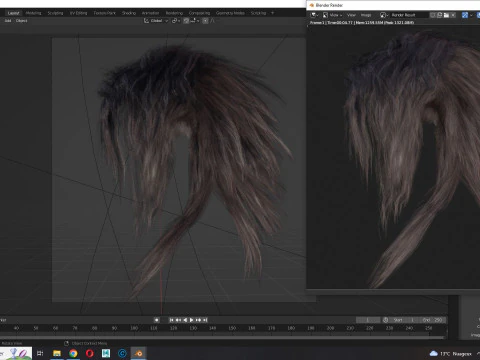
Task: Open Global transform orientation dropdown
Action: pyautogui.click(x=156, y=21)
